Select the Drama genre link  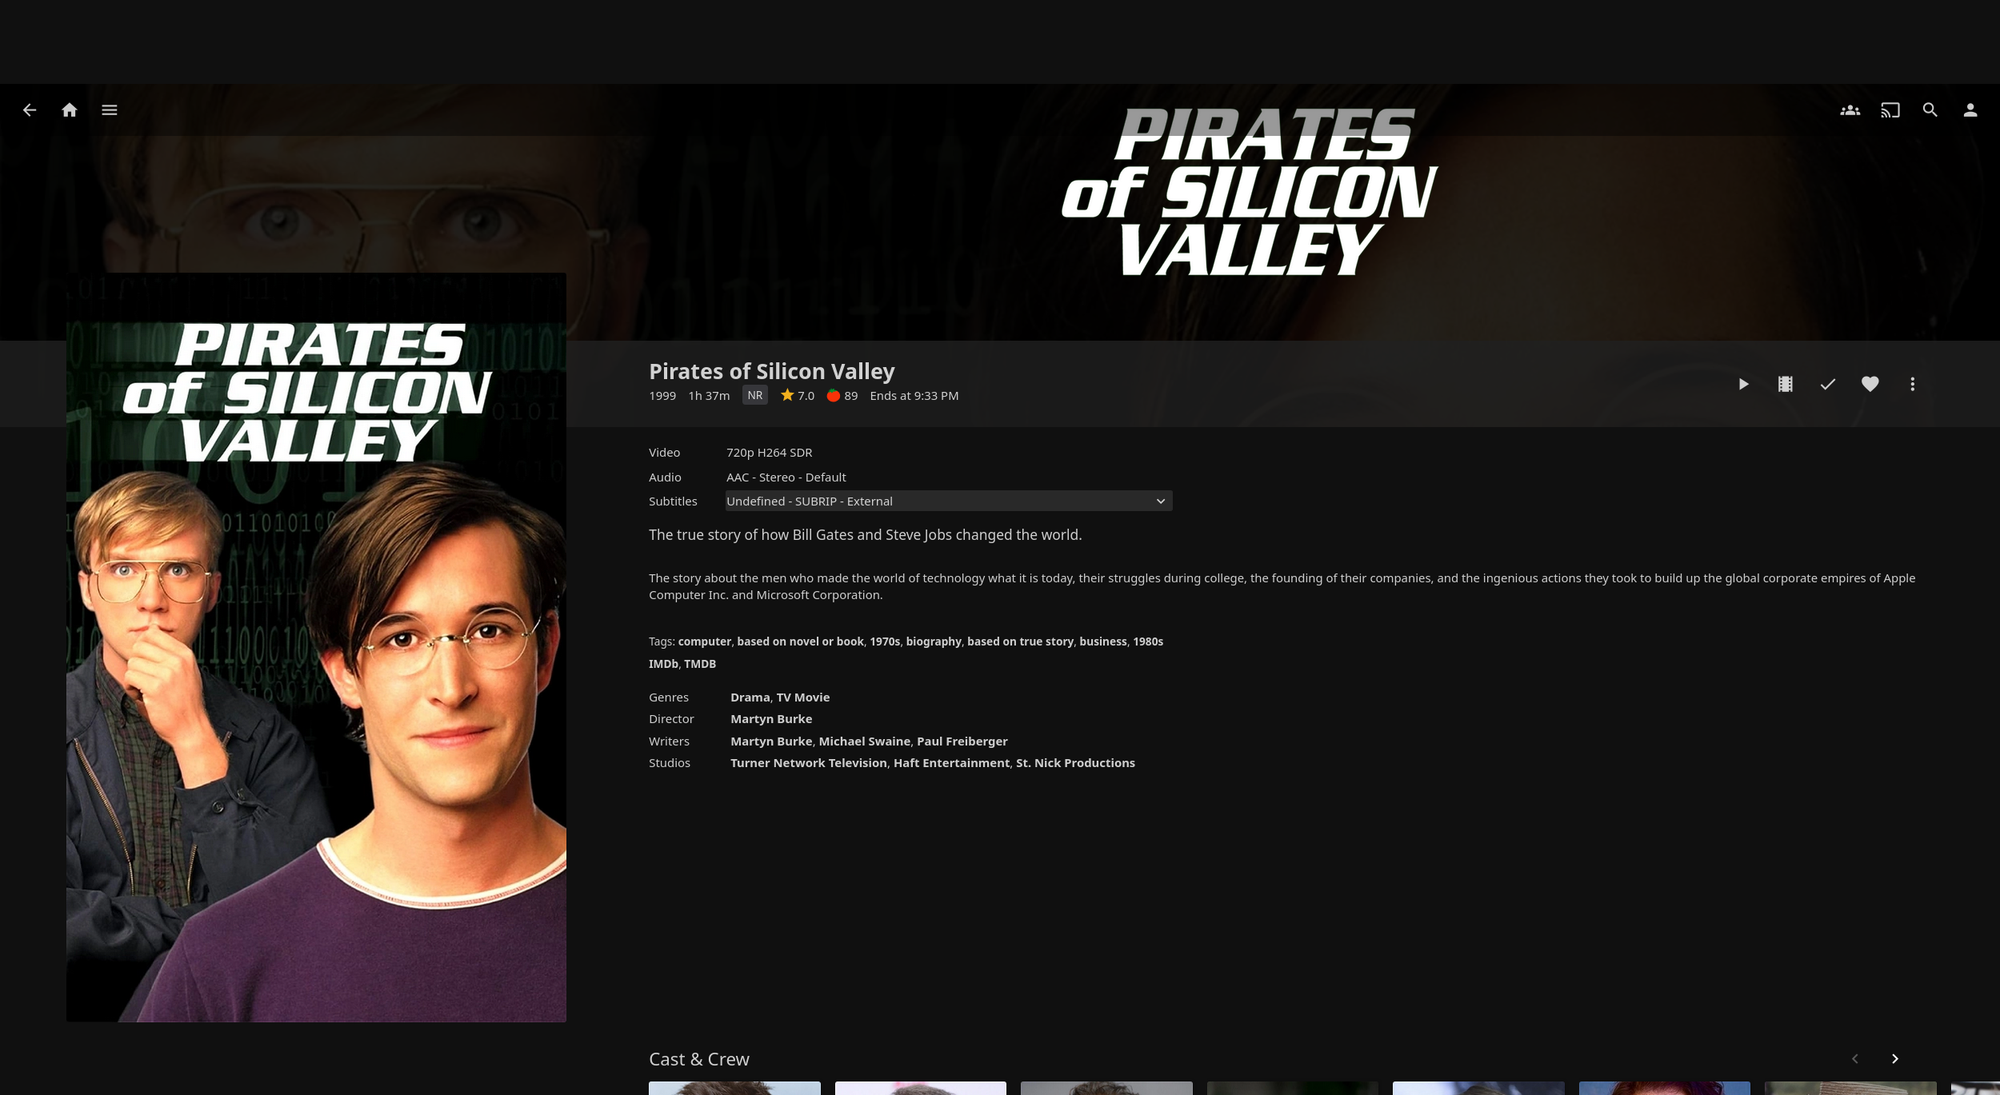pos(750,697)
